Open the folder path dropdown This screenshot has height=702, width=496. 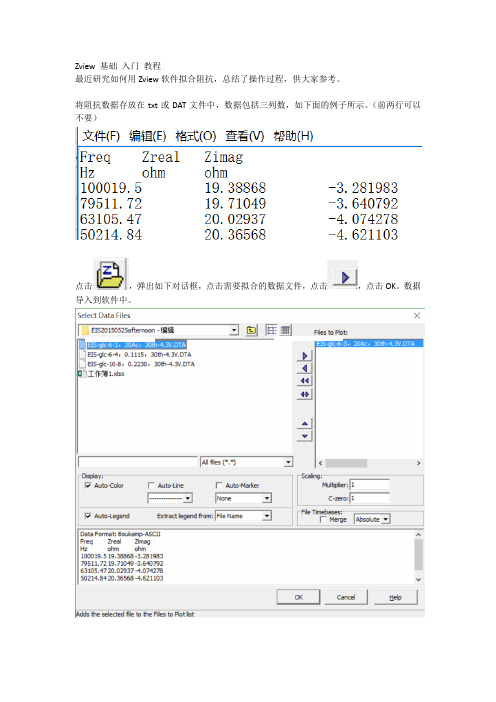(x=234, y=330)
